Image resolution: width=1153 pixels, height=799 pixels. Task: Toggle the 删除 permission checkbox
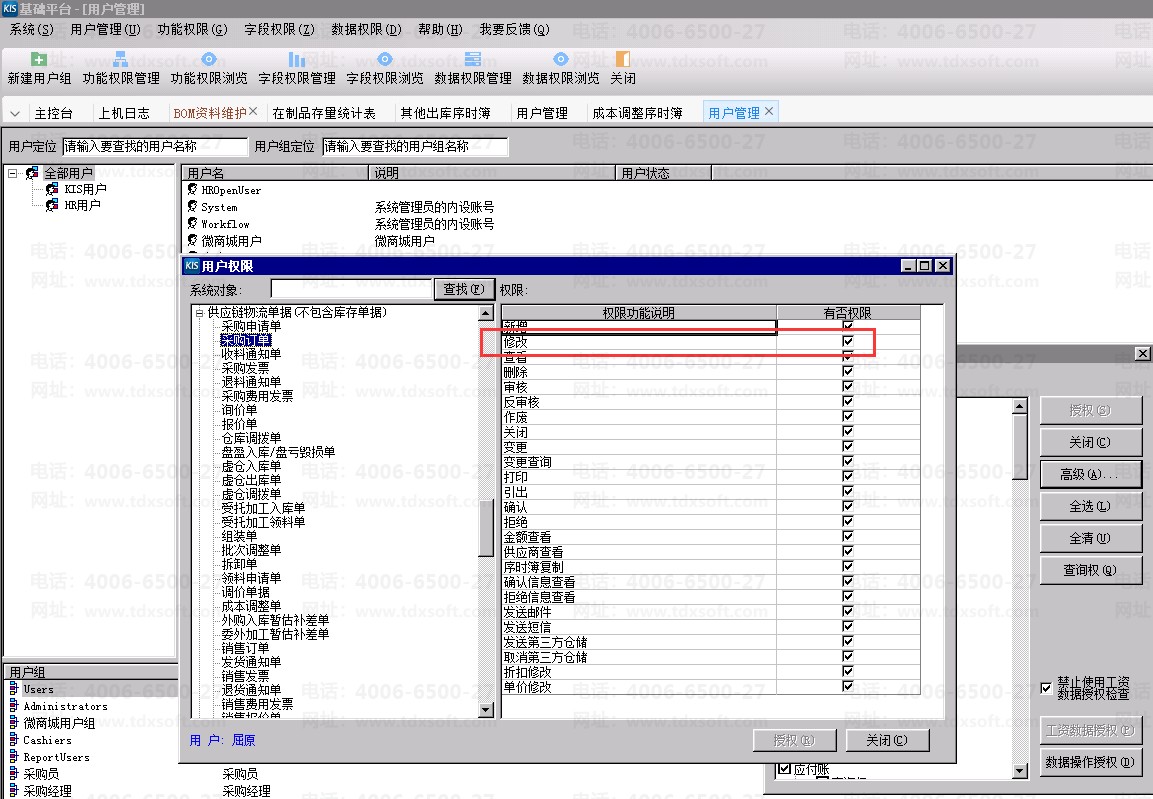[848, 371]
